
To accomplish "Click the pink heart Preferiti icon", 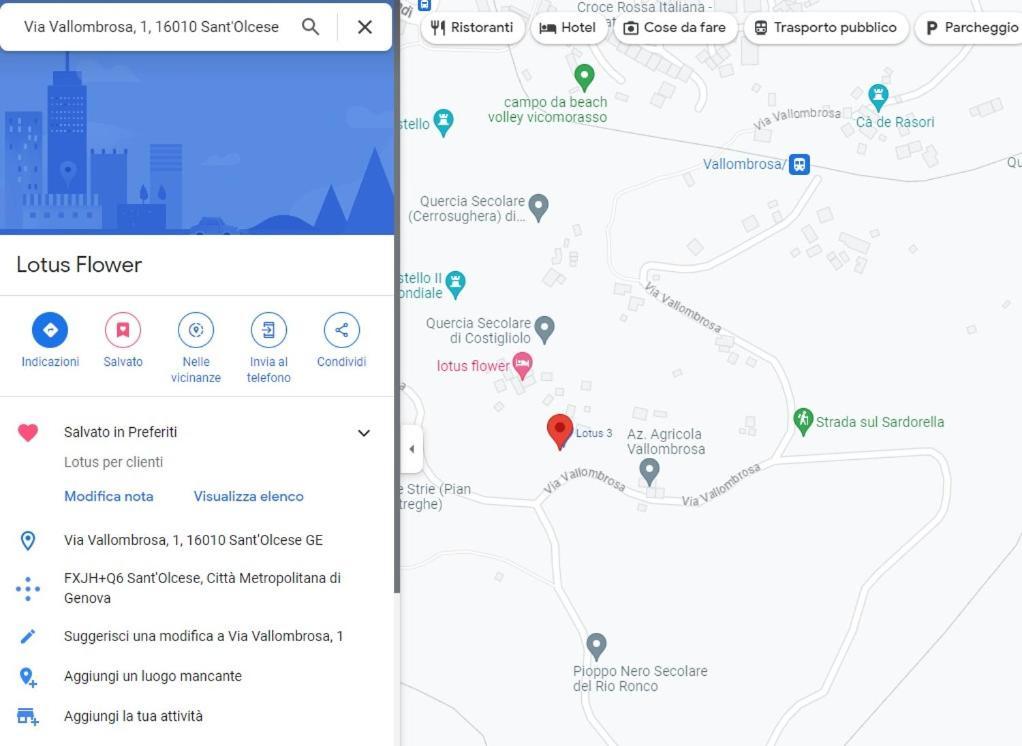I will coord(27,433).
